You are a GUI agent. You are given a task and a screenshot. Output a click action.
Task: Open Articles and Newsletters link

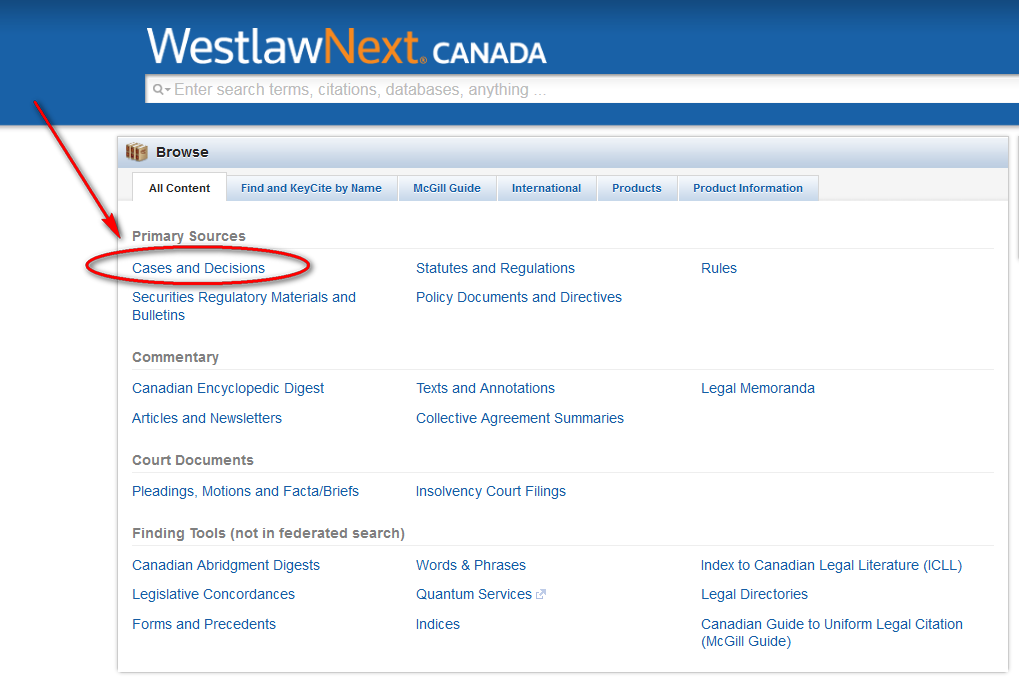(207, 418)
